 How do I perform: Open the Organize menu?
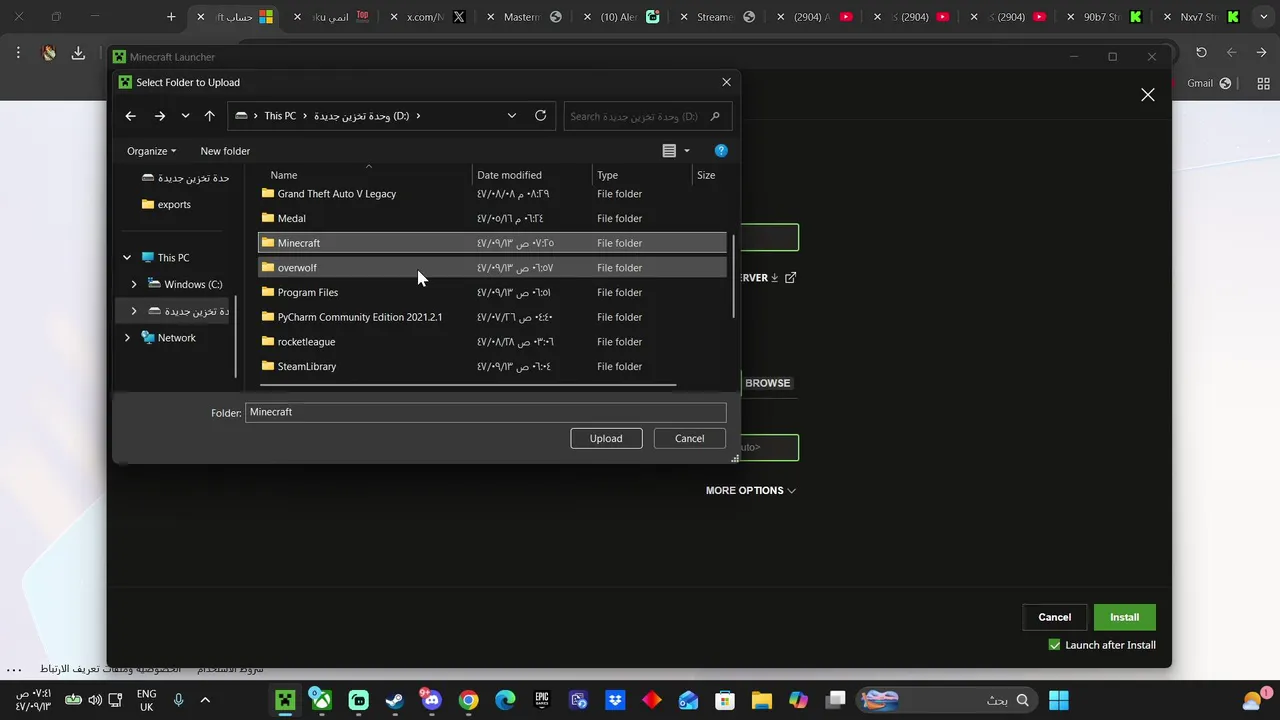(151, 151)
